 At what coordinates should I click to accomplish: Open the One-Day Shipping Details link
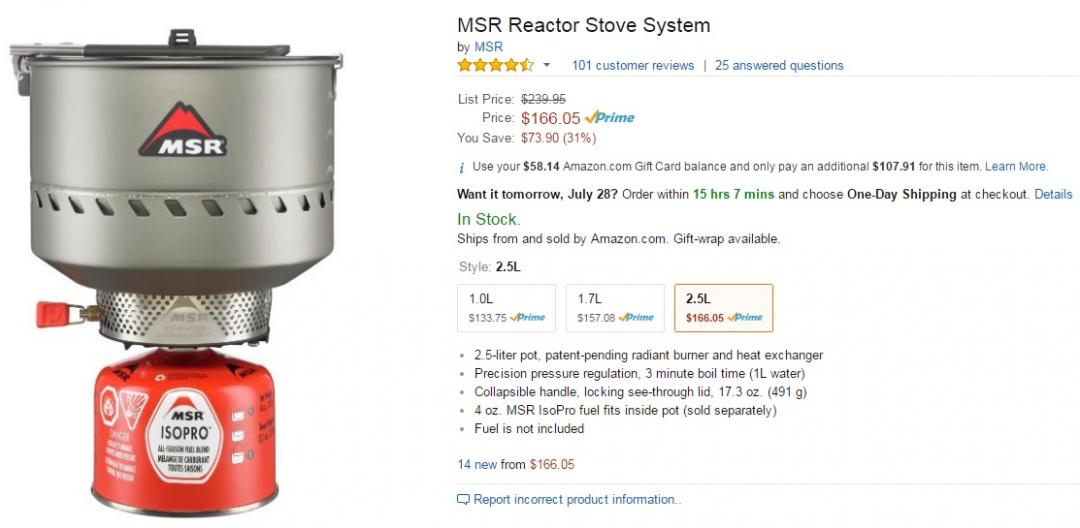click(1053, 194)
